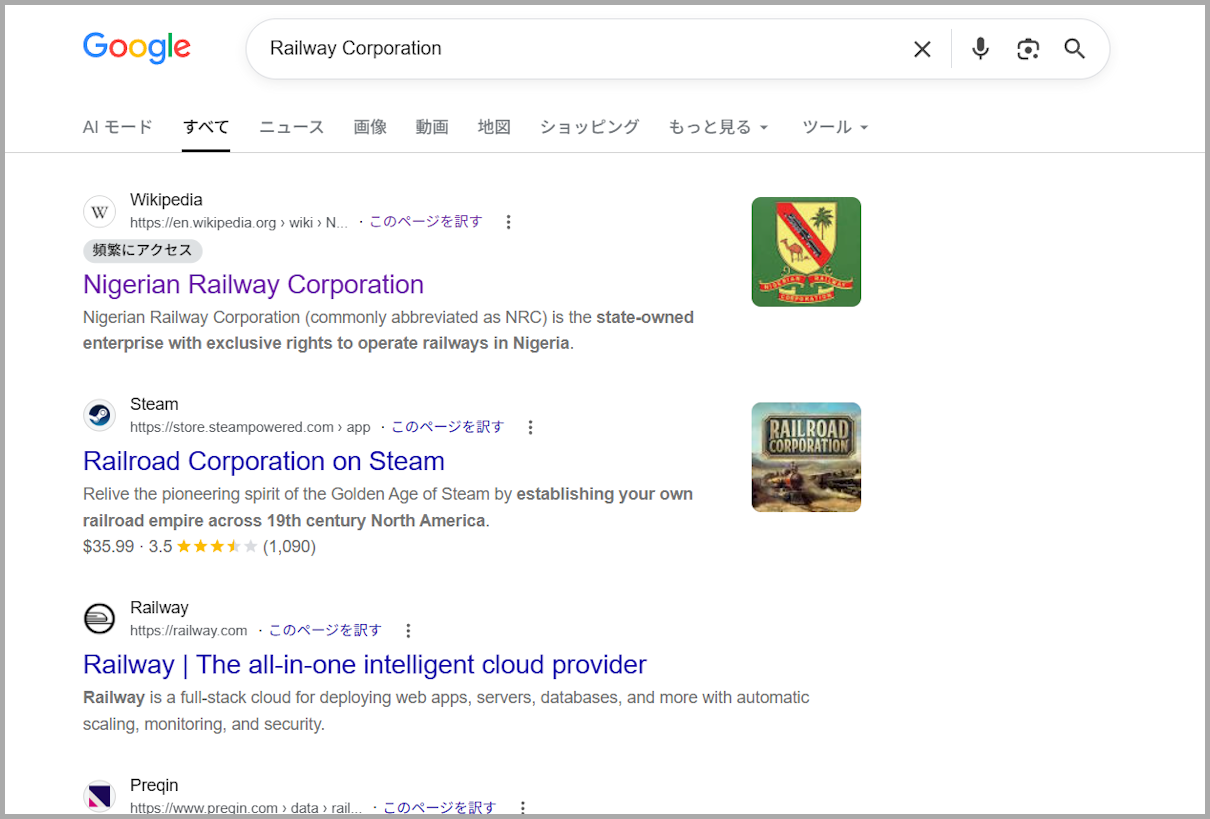Screen dimensions: 1210x819
Task: Click the Google logo
Action: coord(136,48)
